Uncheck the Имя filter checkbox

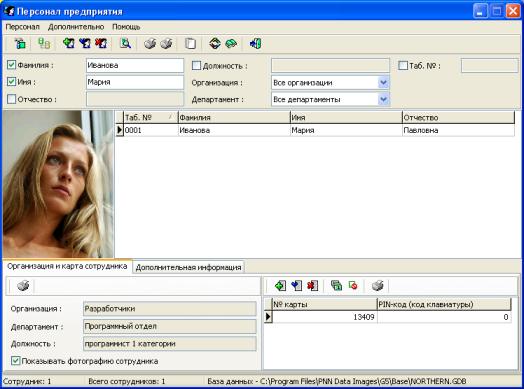[x=11, y=82]
